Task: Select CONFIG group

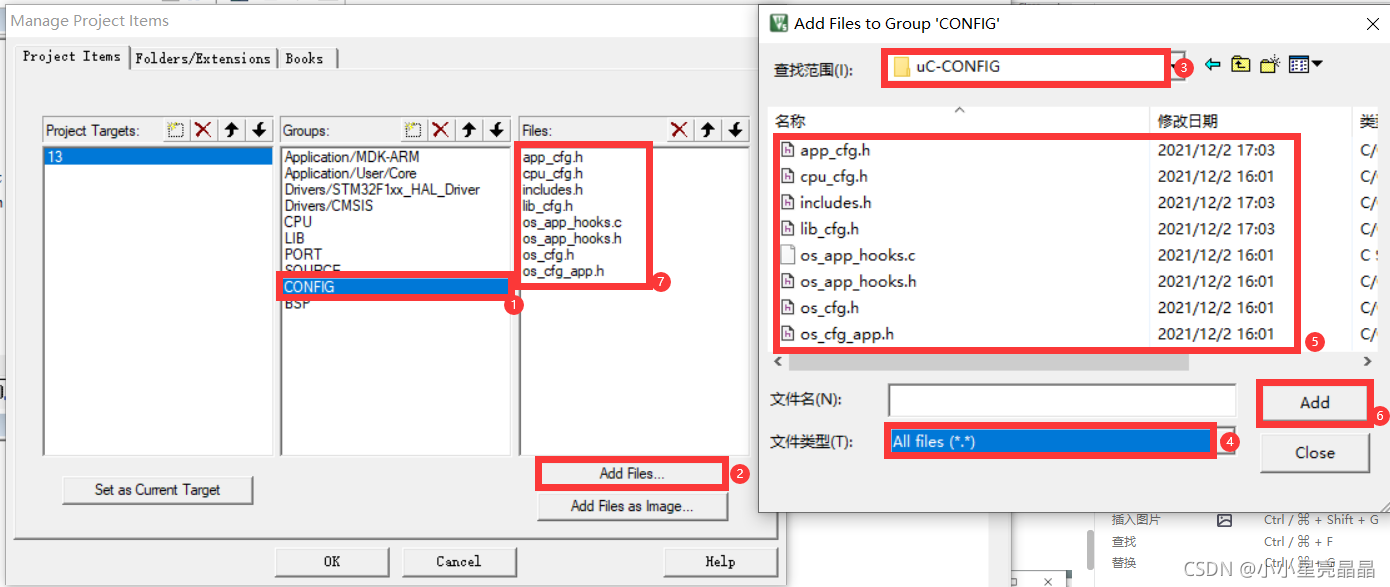Action: point(395,287)
